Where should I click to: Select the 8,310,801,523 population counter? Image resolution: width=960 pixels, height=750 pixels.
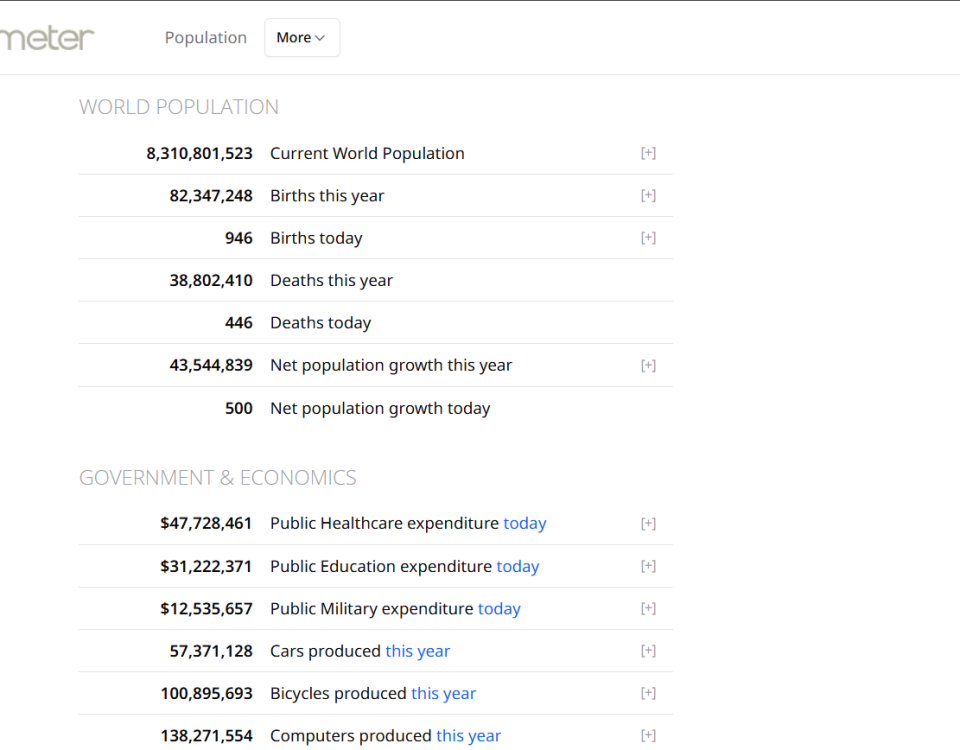[199, 153]
